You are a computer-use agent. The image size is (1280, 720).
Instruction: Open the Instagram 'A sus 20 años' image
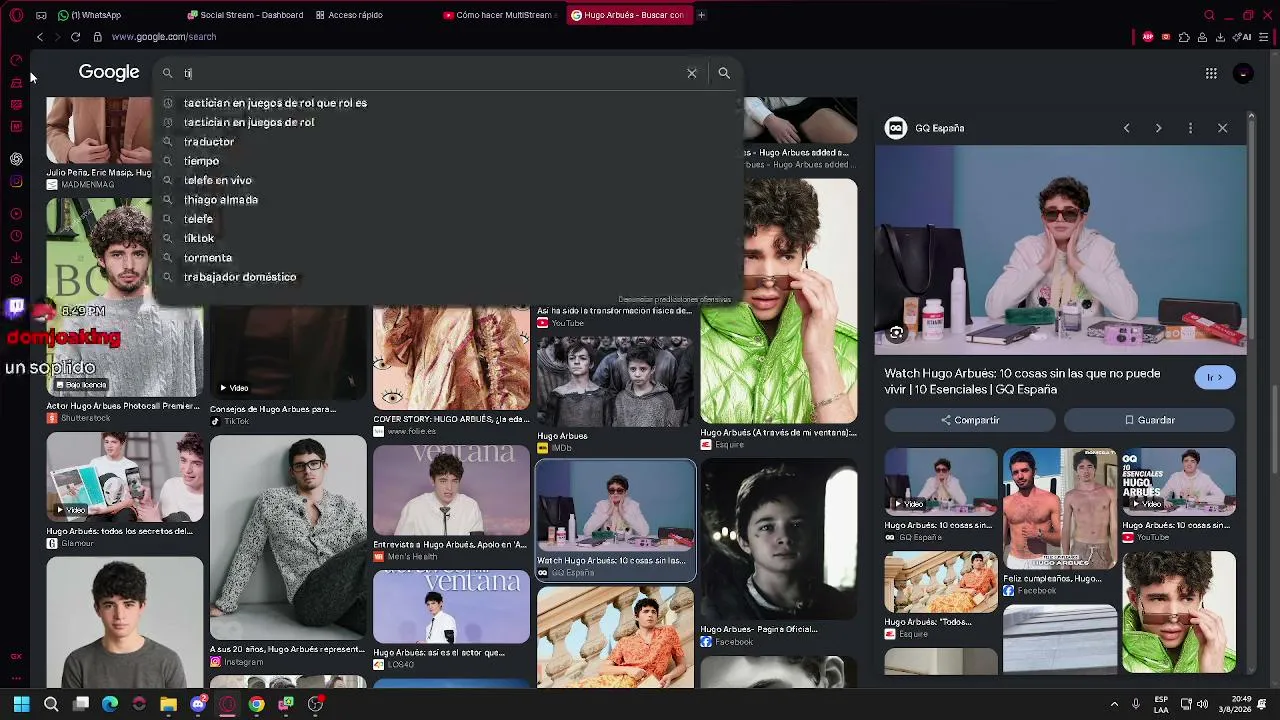(288, 537)
